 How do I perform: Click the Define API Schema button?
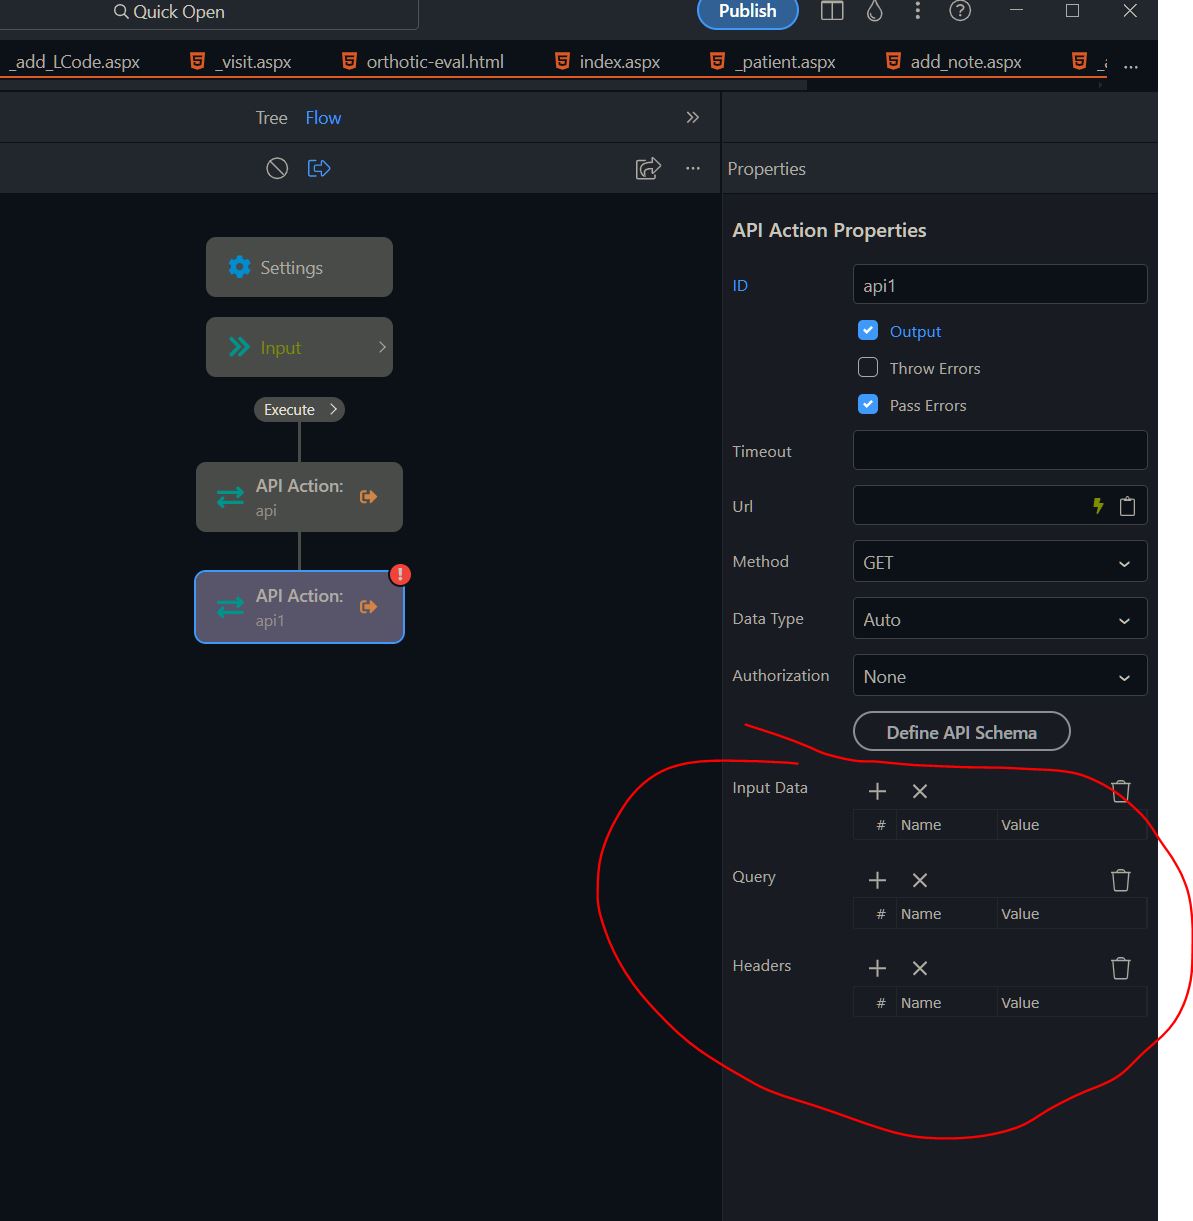point(961,732)
